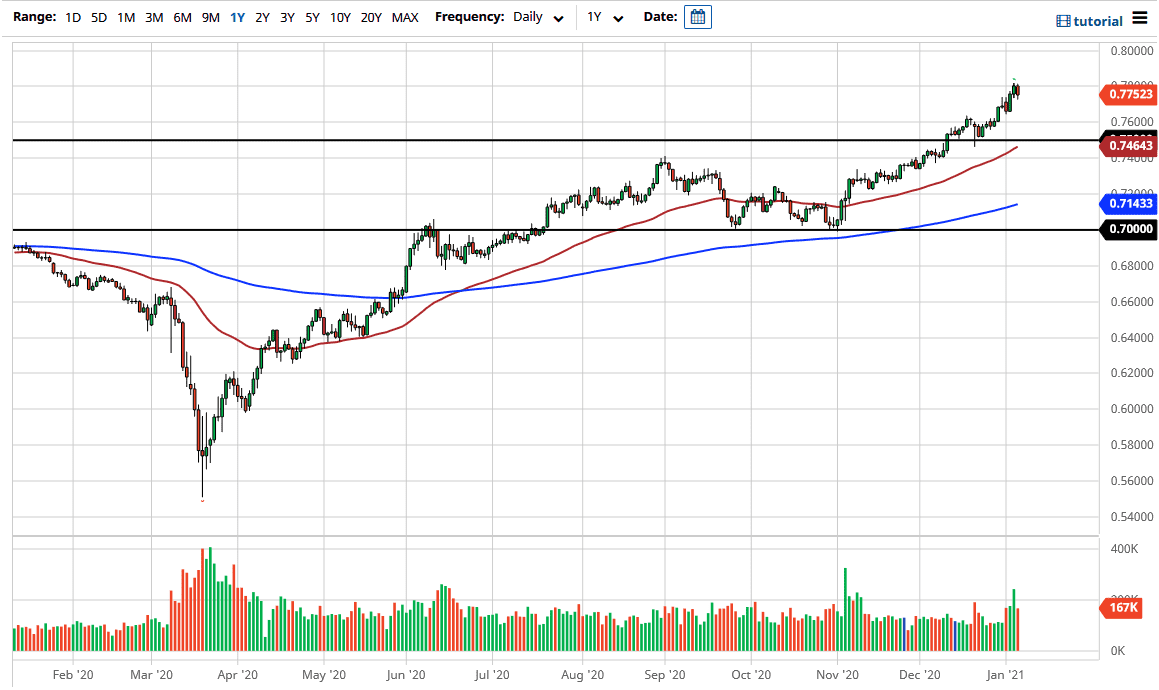Select the 1M range option
This screenshot has height=690, width=1159.
click(125, 17)
